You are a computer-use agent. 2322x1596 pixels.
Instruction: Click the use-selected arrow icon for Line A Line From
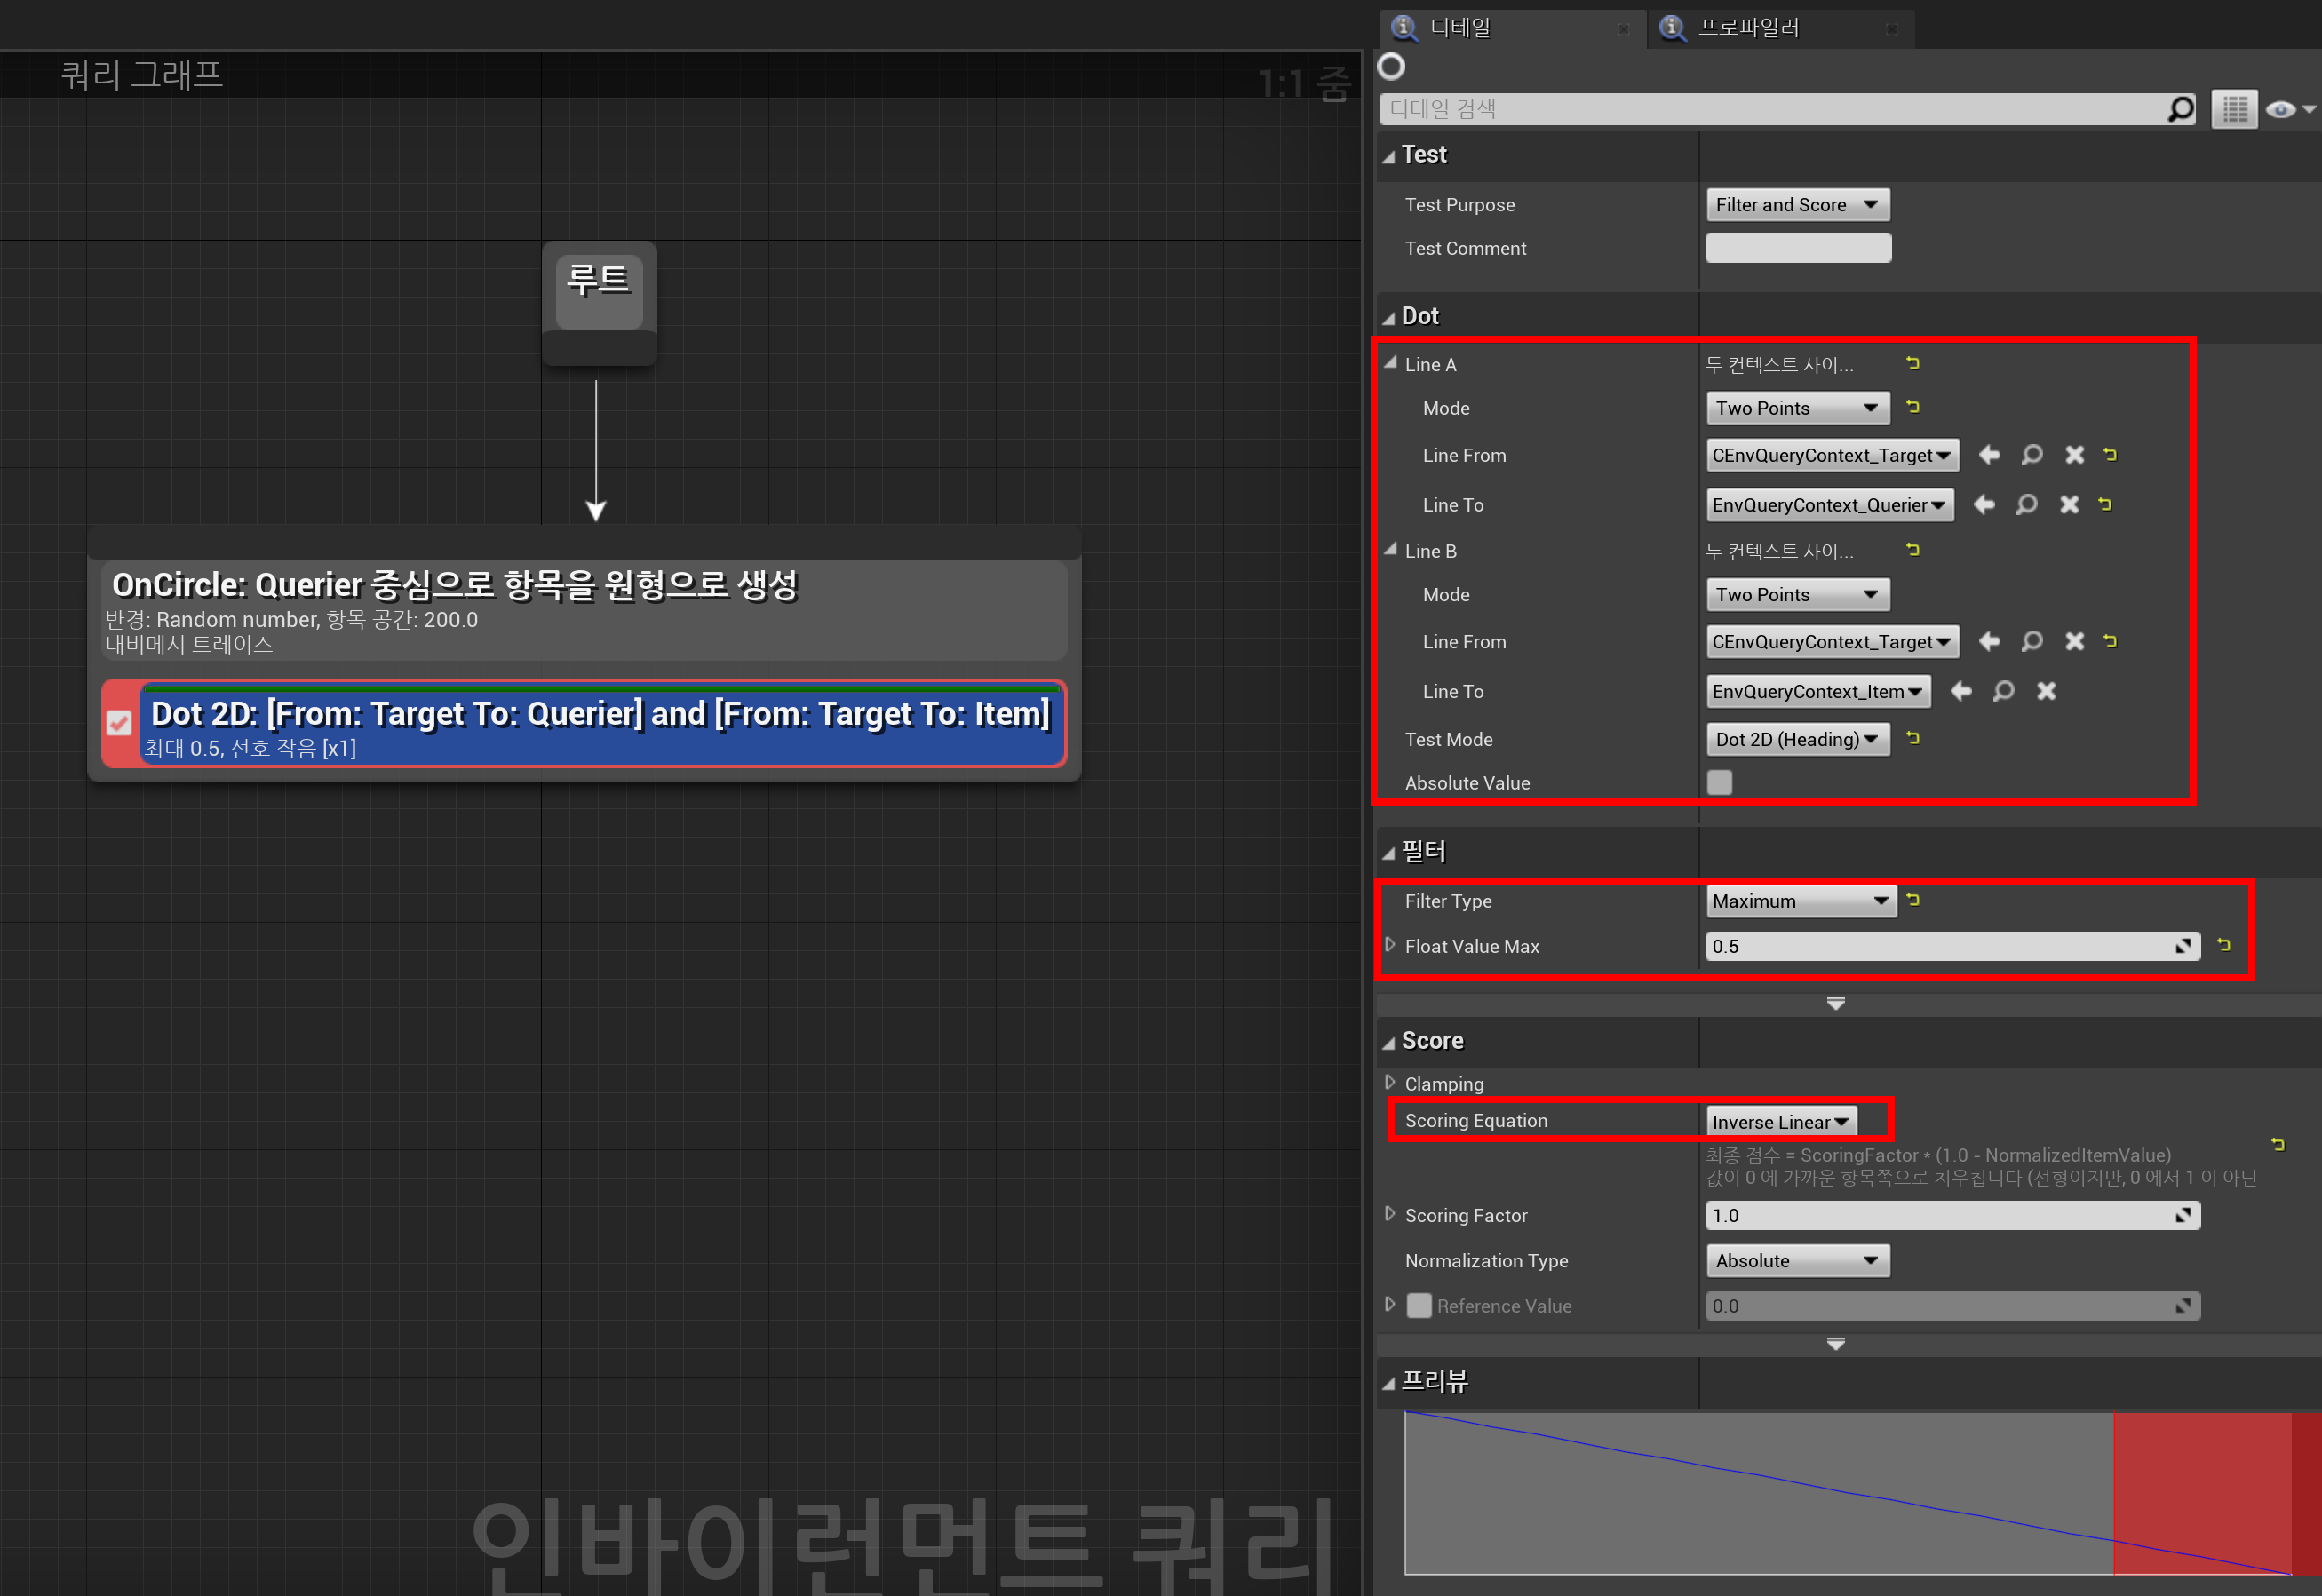point(1989,455)
